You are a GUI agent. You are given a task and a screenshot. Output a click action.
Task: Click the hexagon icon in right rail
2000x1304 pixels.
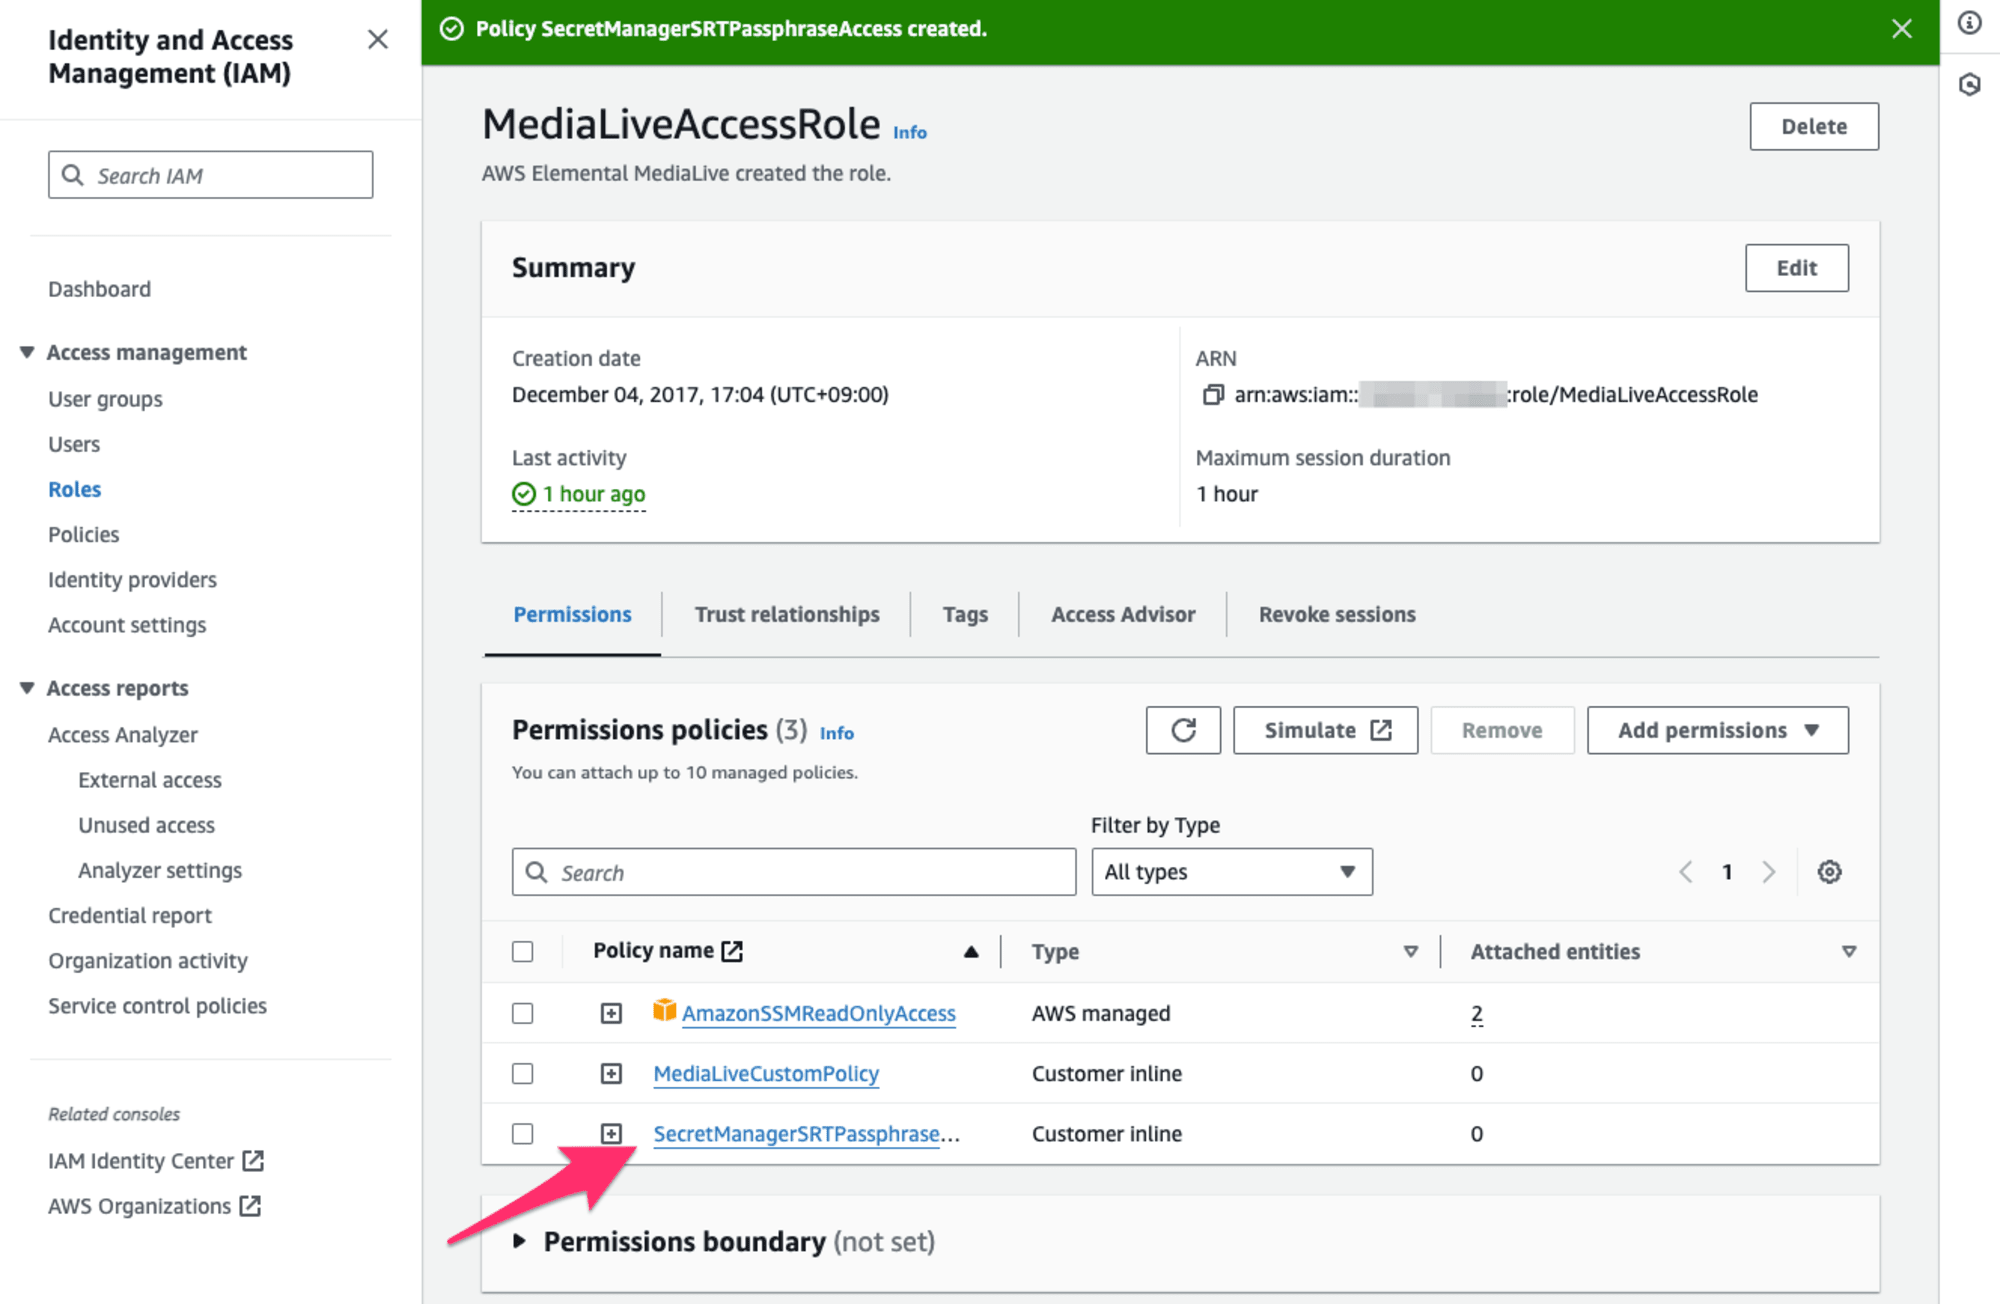tap(1969, 85)
